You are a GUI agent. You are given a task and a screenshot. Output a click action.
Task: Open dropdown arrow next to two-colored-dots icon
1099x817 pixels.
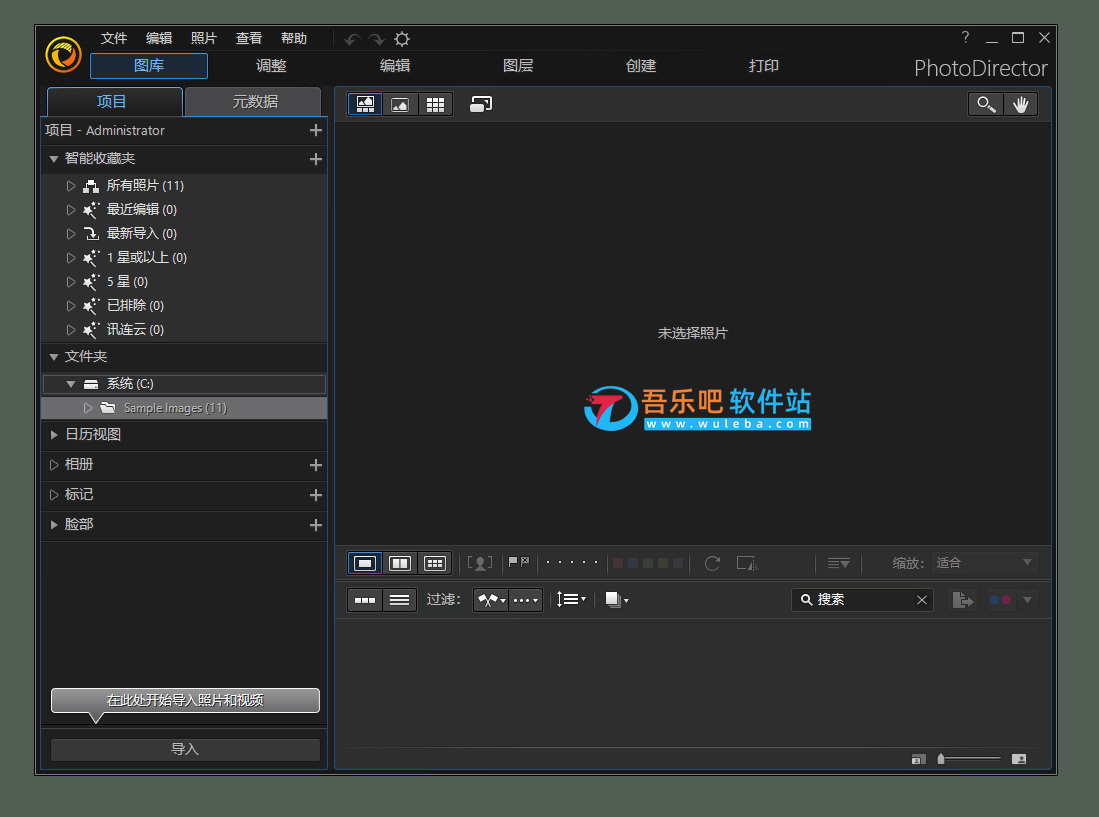1028,600
